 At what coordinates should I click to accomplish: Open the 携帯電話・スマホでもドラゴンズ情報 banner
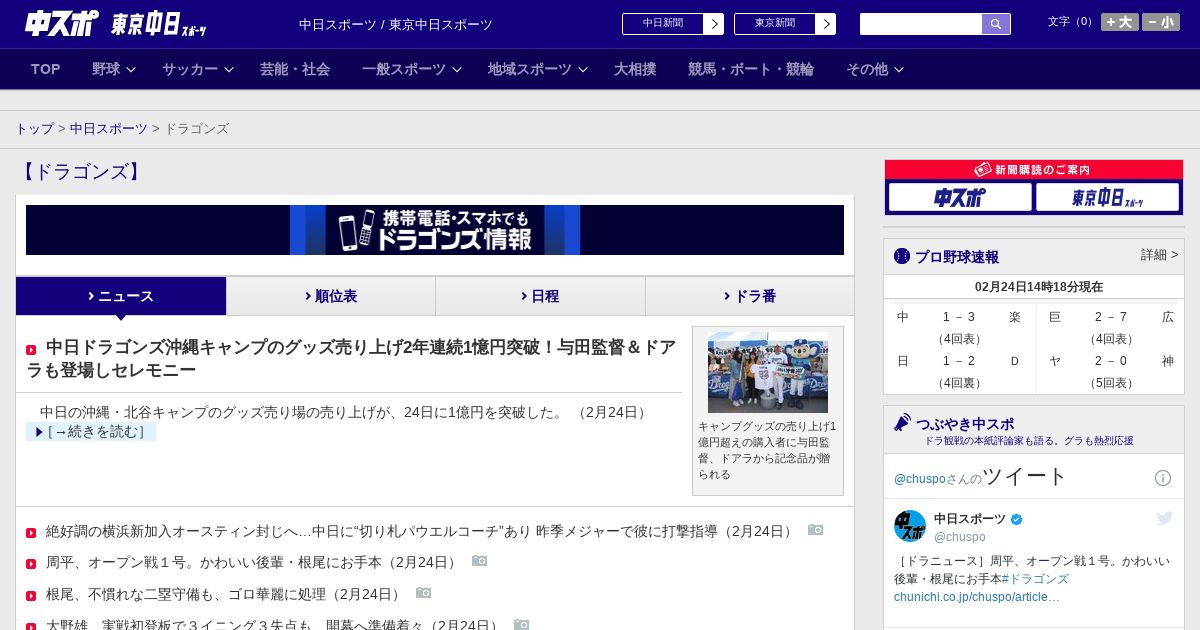pos(435,230)
